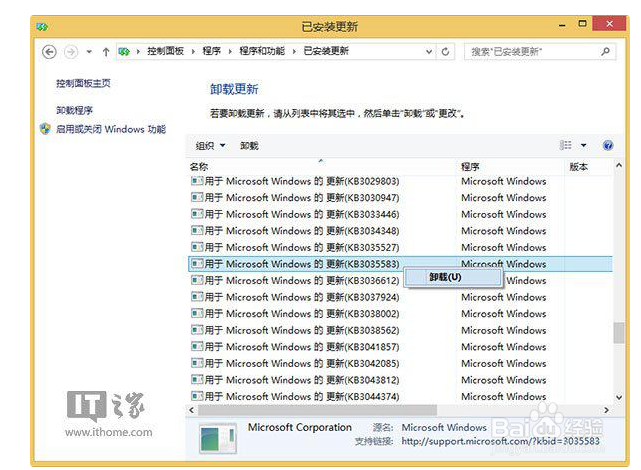641x470 pixels.
Task: Click the change view icon
Action: [x=566, y=145]
